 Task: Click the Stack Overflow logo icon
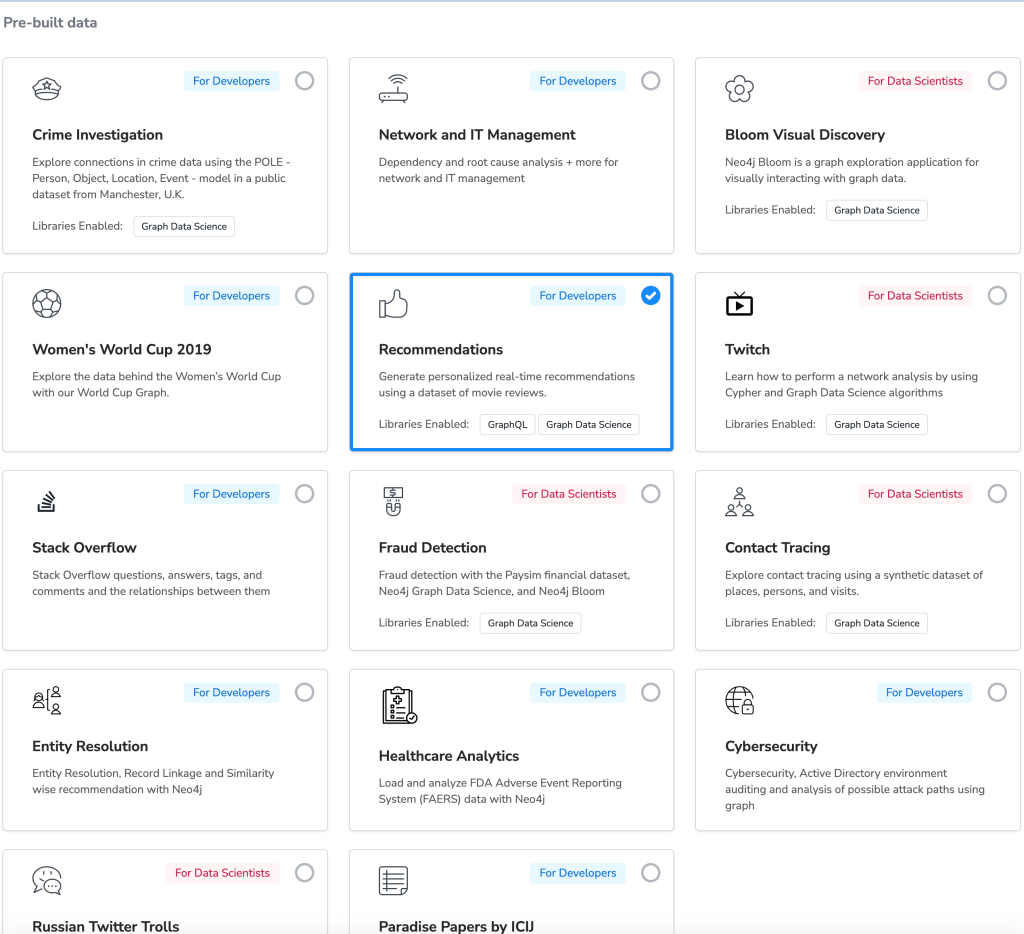[46, 501]
